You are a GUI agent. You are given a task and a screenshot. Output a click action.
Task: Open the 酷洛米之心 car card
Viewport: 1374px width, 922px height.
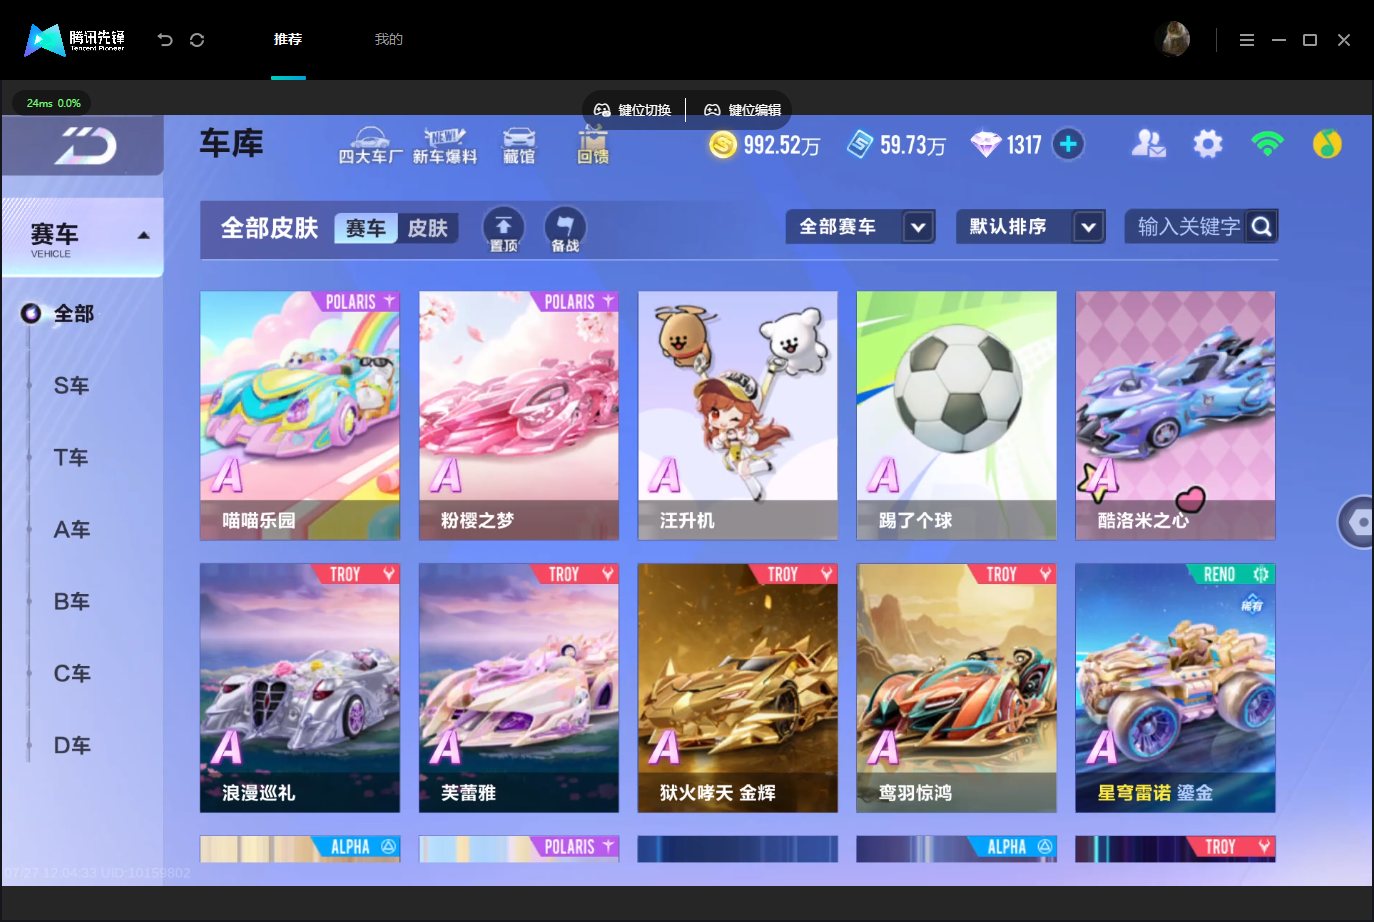1176,416
